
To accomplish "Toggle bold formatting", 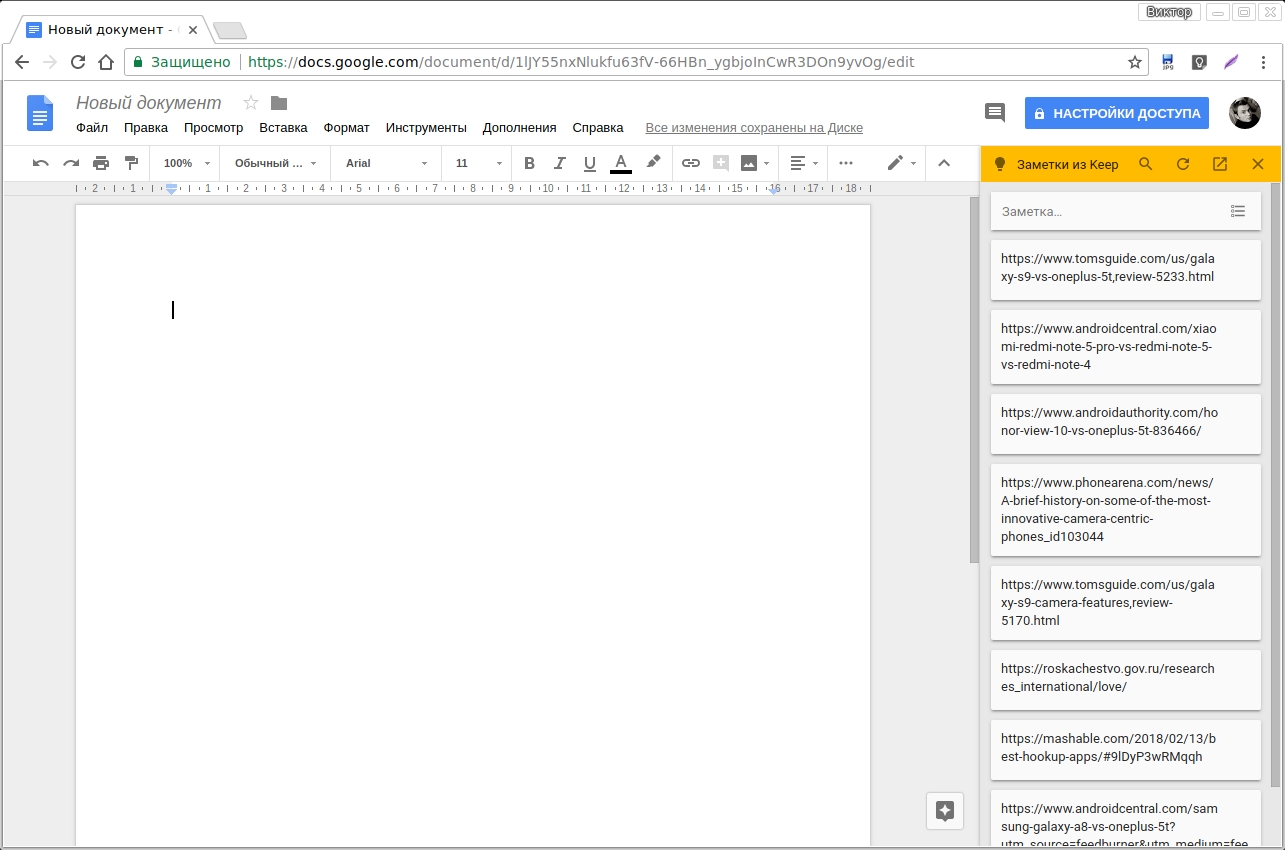I will point(530,163).
